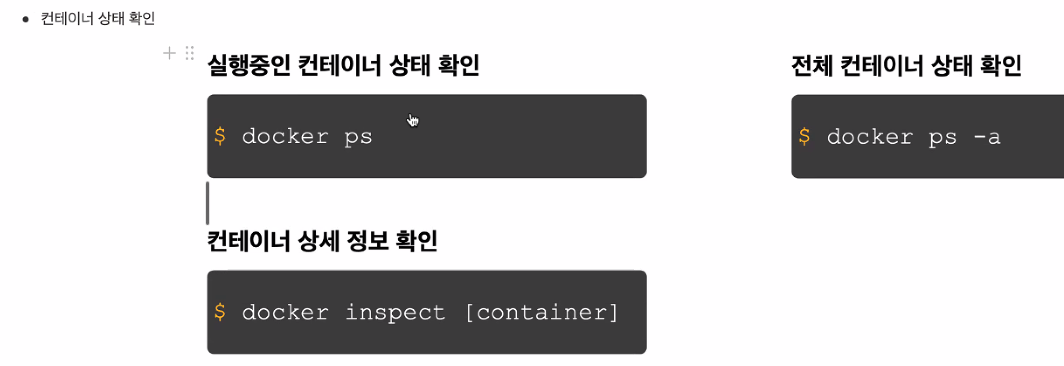Click the bullet dot before 컨테이너 상태 확인
This screenshot has height=366, width=1064.
pyautogui.click(x=26, y=20)
